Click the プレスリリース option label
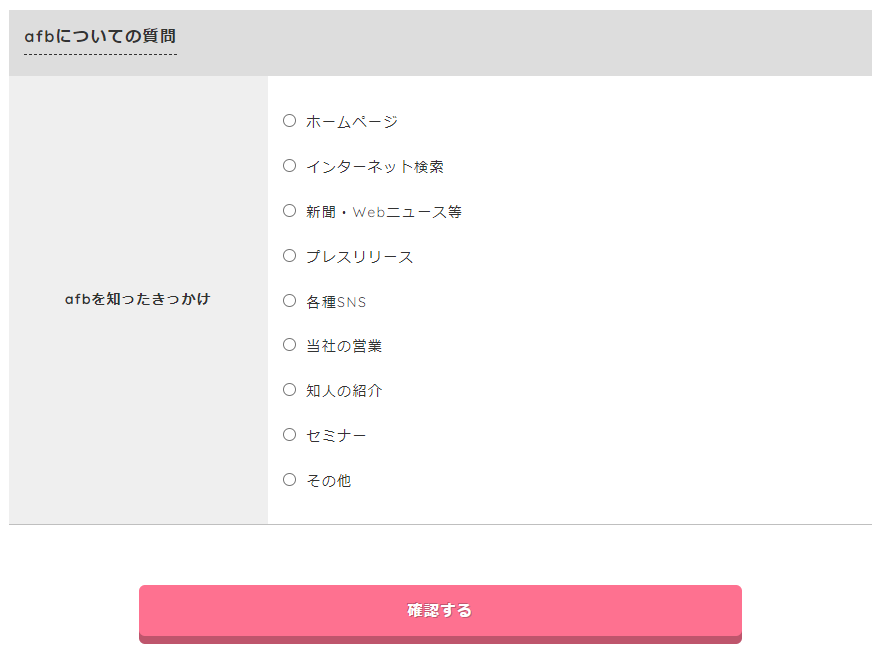Viewport: 885px width, 657px height. pos(360,256)
